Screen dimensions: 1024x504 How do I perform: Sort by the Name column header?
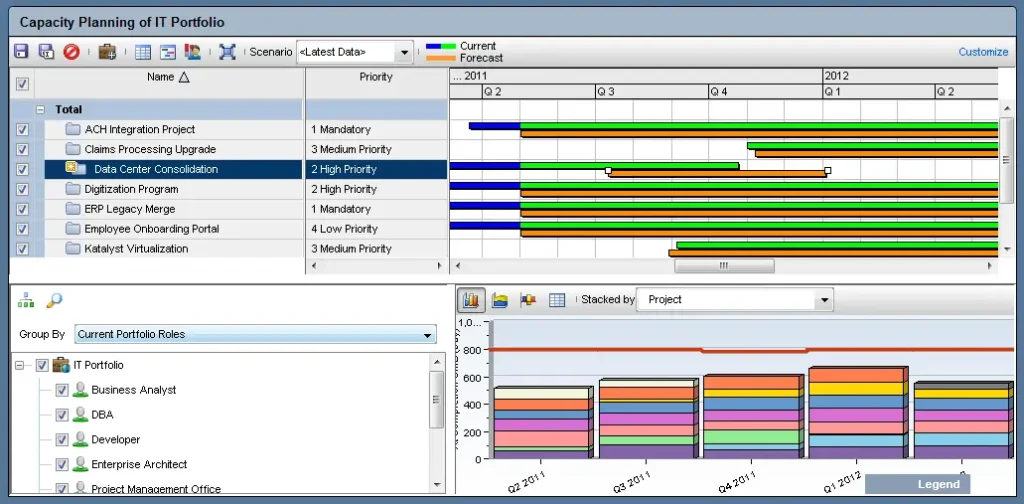(167, 77)
